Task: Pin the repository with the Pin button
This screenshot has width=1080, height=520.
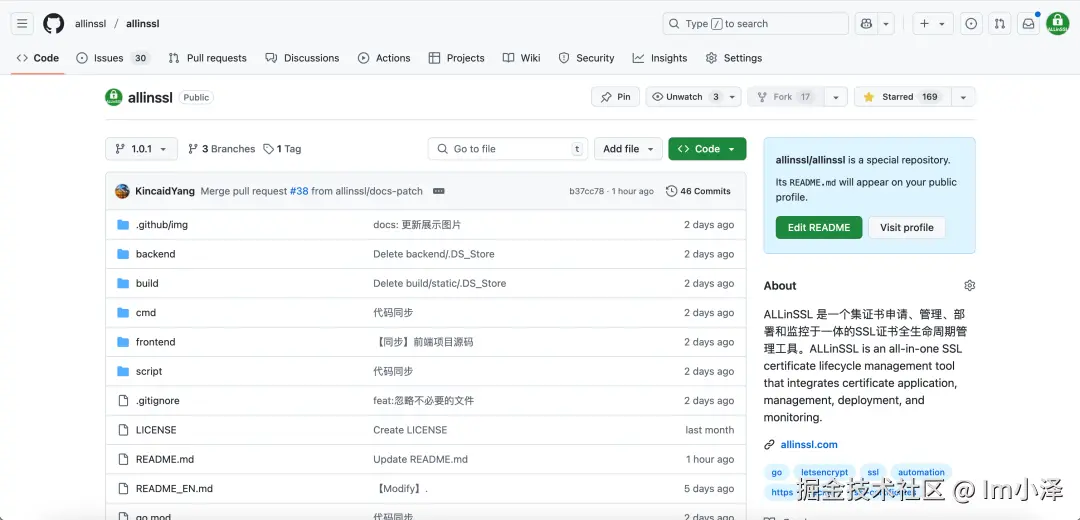Action: coord(616,97)
